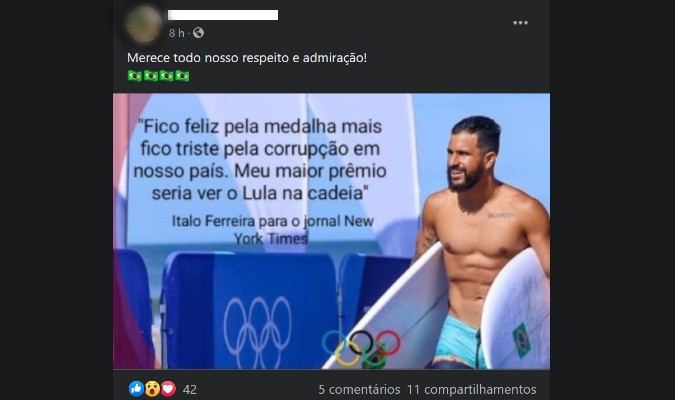Viewport: 675px width, 400px height.
Task: Click the 42 reactions count
Action: click(x=190, y=390)
